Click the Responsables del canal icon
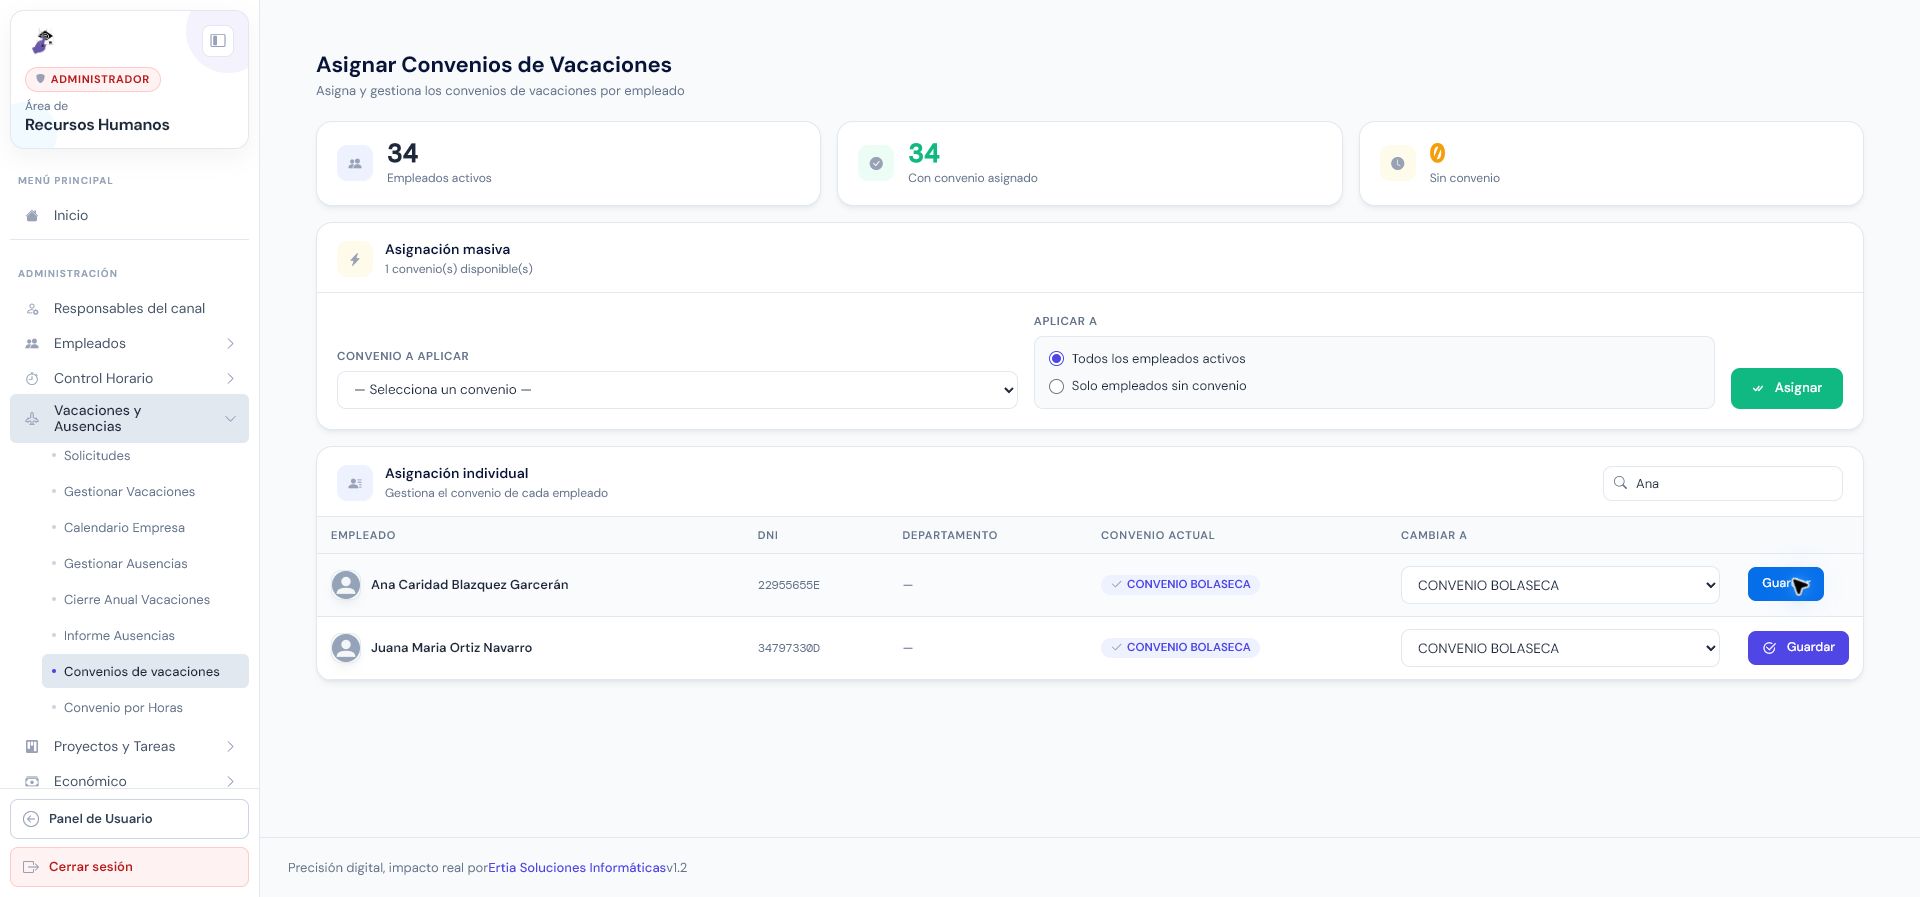Screen dimensions: 1920x897 [32, 309]
